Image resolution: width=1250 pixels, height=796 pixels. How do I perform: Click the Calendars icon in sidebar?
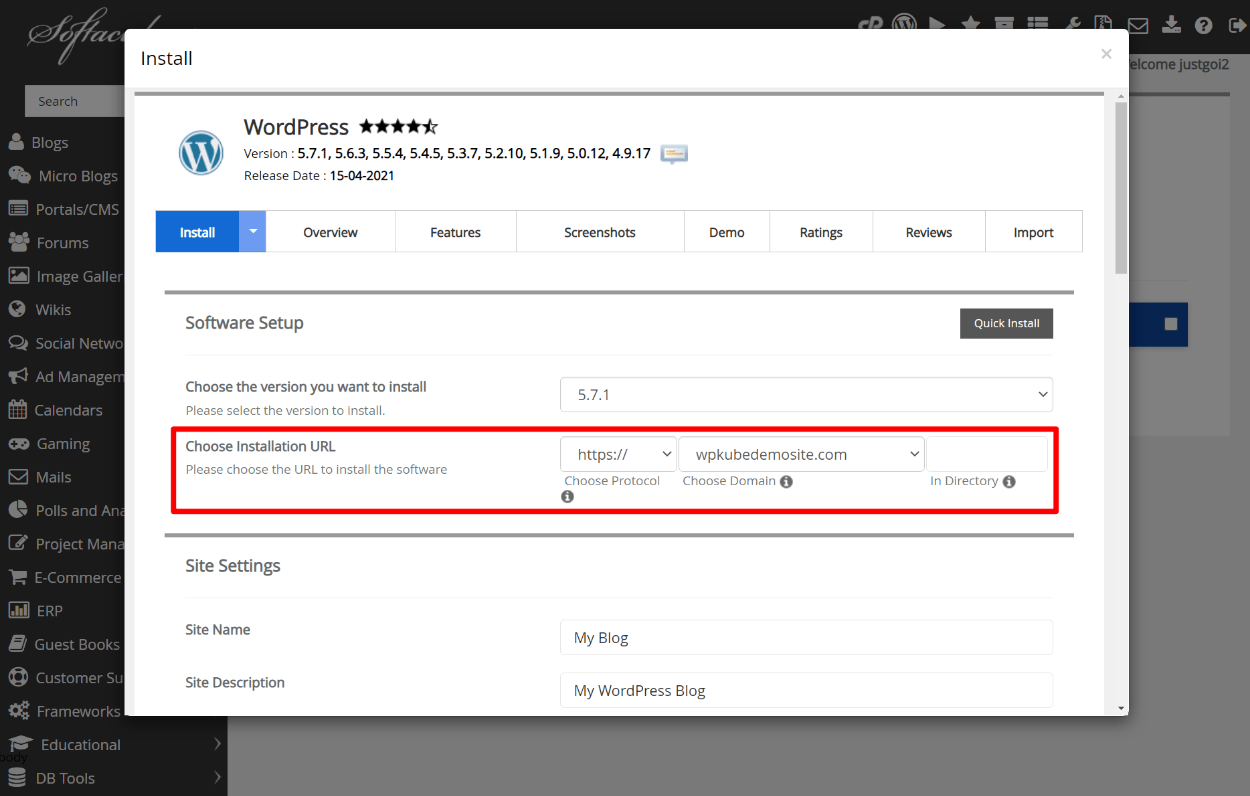point(17,409)
